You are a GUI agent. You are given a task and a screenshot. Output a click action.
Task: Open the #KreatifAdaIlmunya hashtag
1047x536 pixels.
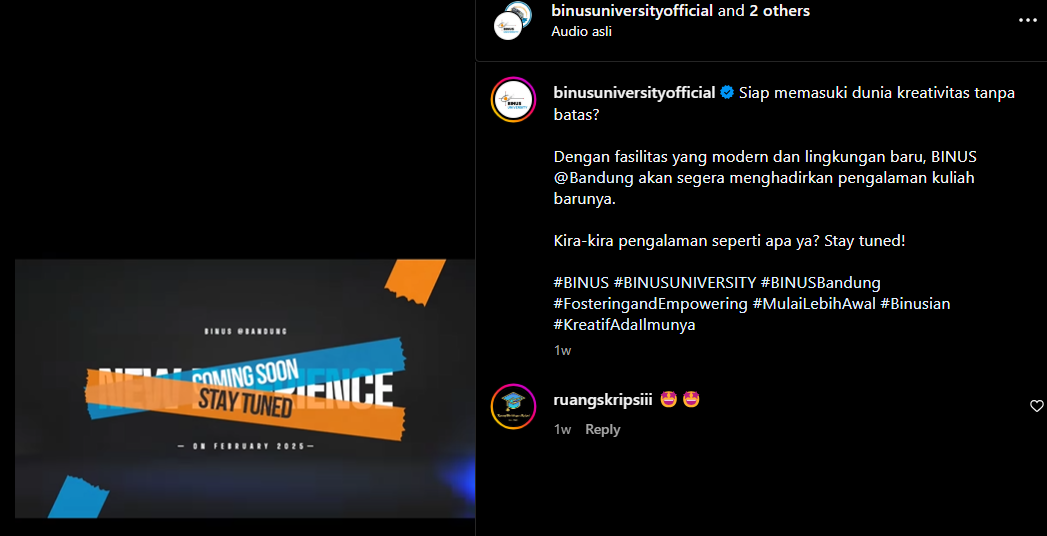(x=624, y=325)
